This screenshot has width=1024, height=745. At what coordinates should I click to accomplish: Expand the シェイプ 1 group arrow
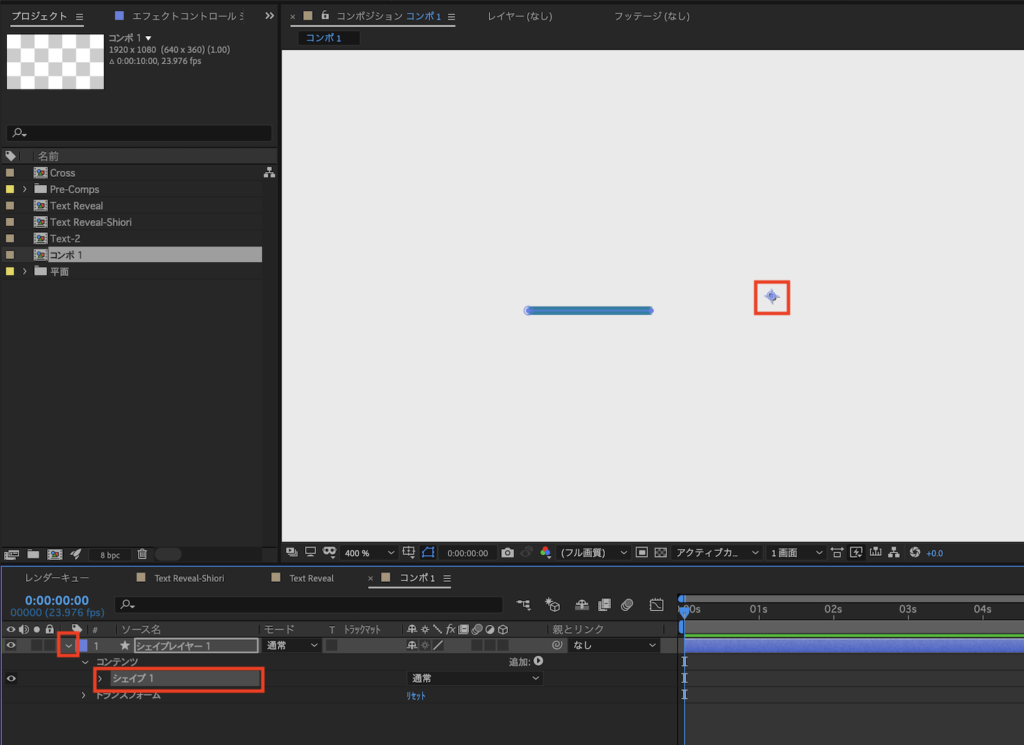(100, 679)
